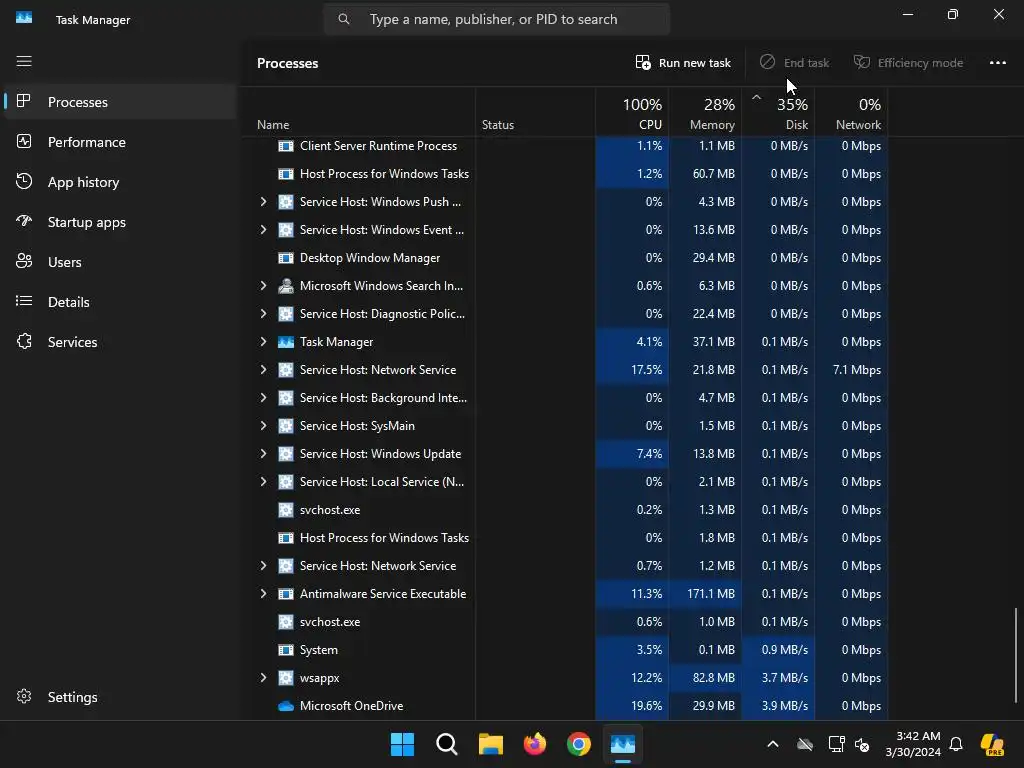Expand Service Host: Windows Push row

click(263, 202)
